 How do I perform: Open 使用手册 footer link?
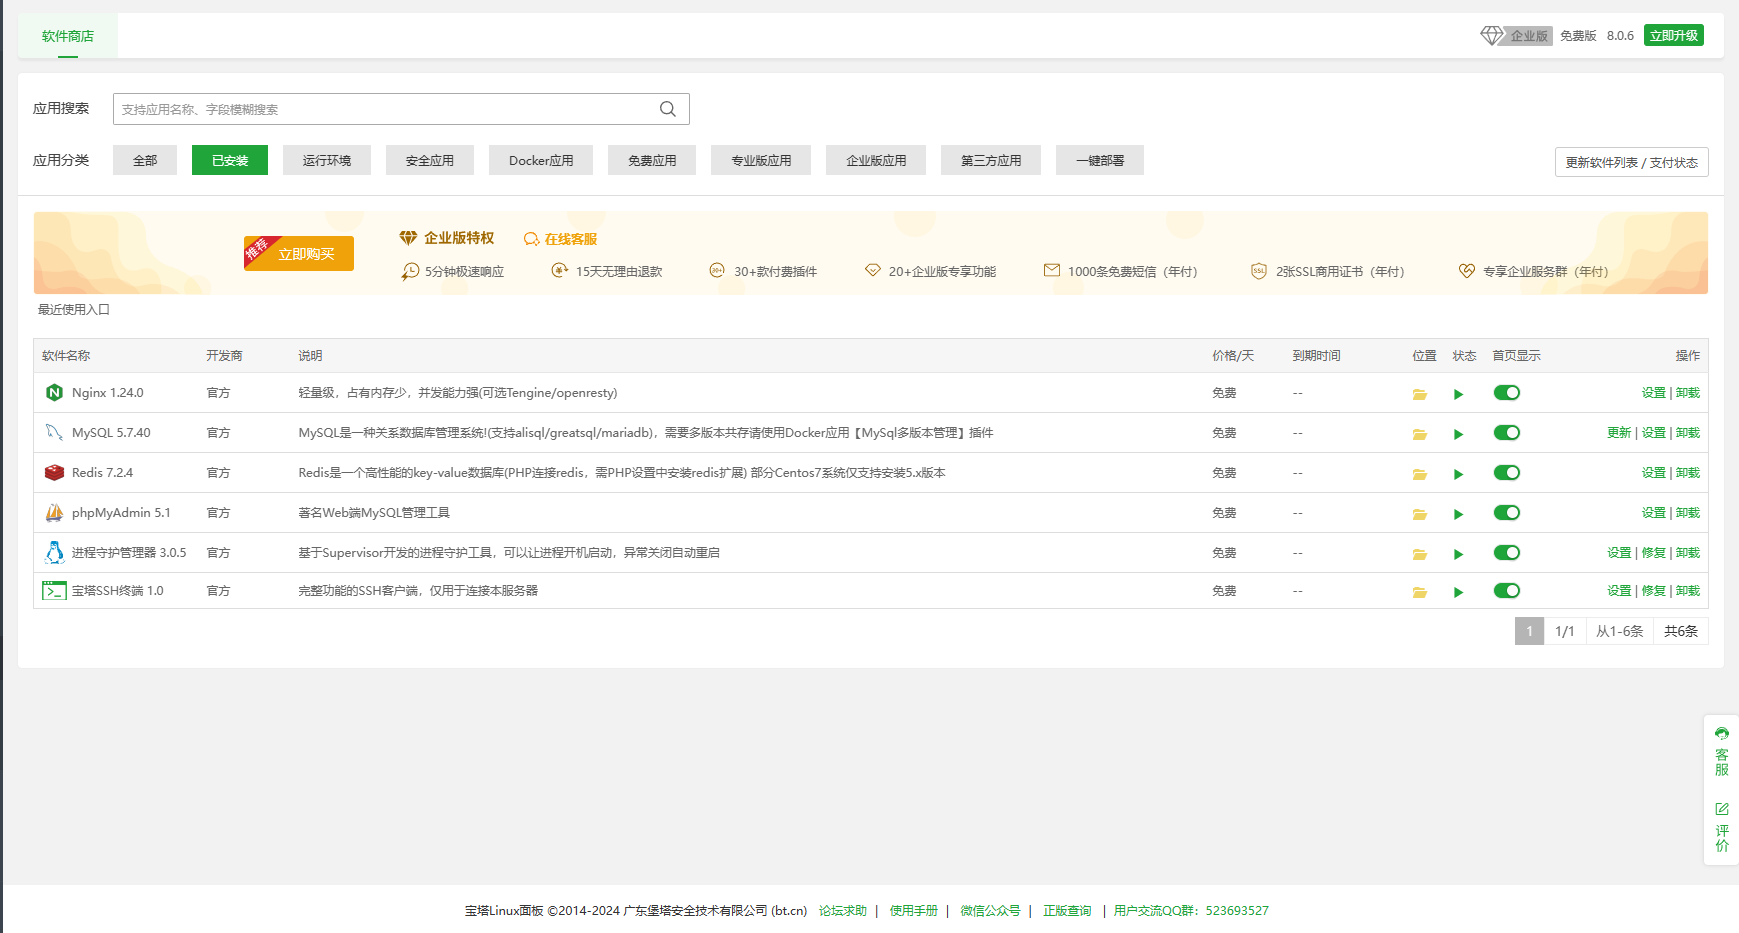(914, 911)
